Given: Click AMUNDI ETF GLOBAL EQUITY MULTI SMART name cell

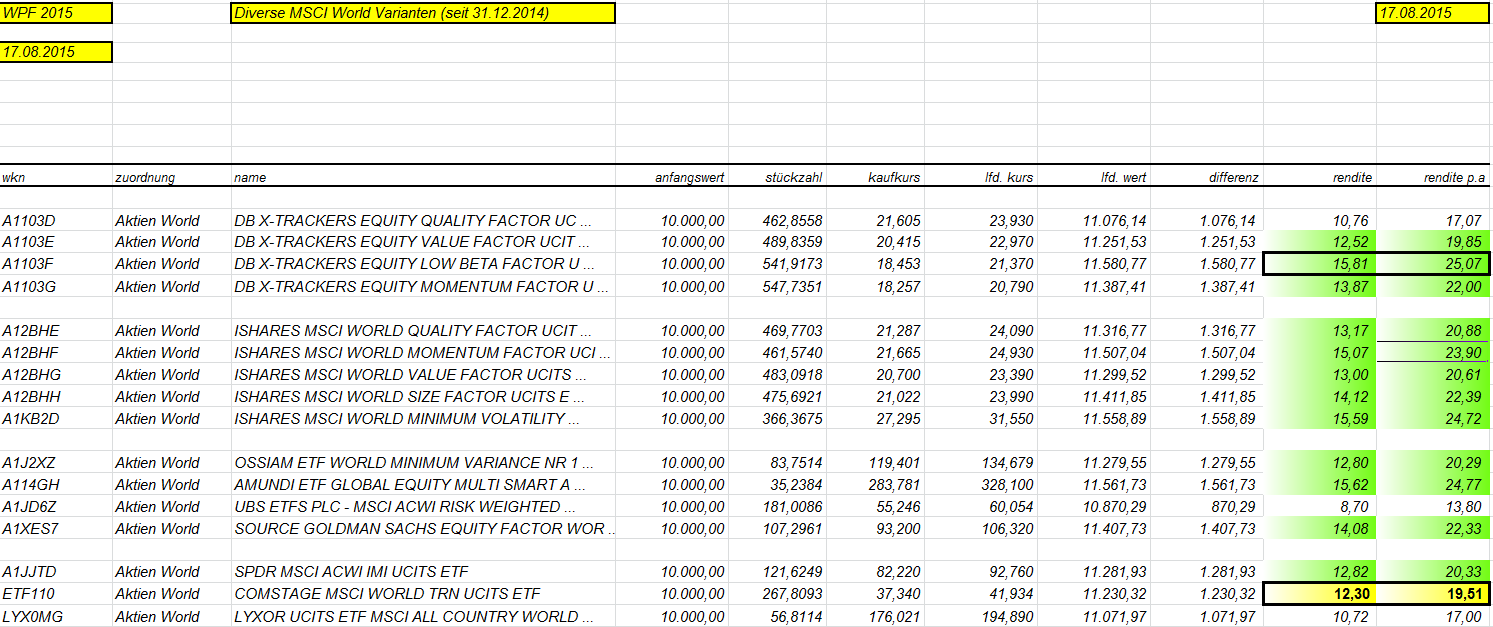Looking at the screenshot, I should tap(422, 484).
